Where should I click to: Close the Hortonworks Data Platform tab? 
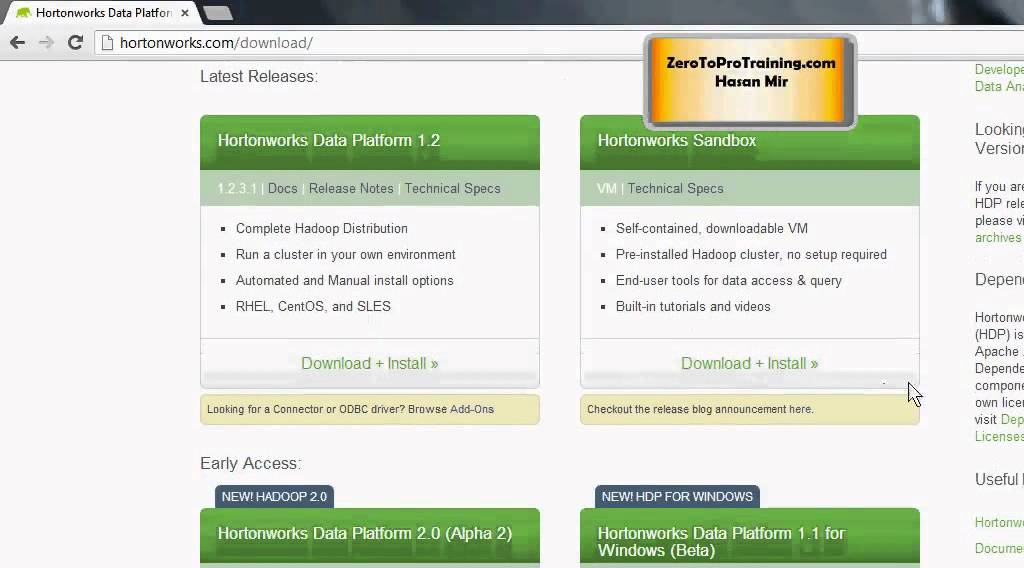click(x=185, y=12)
